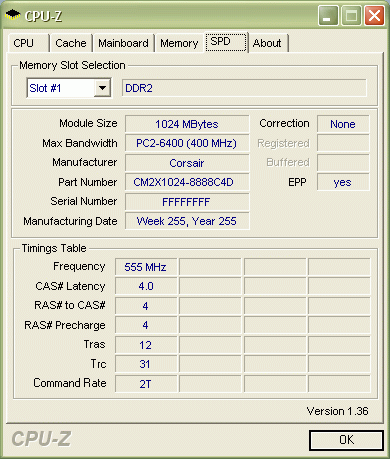Click the Manufacturing Date label
The image size is (390, 459).
point(70,221)
